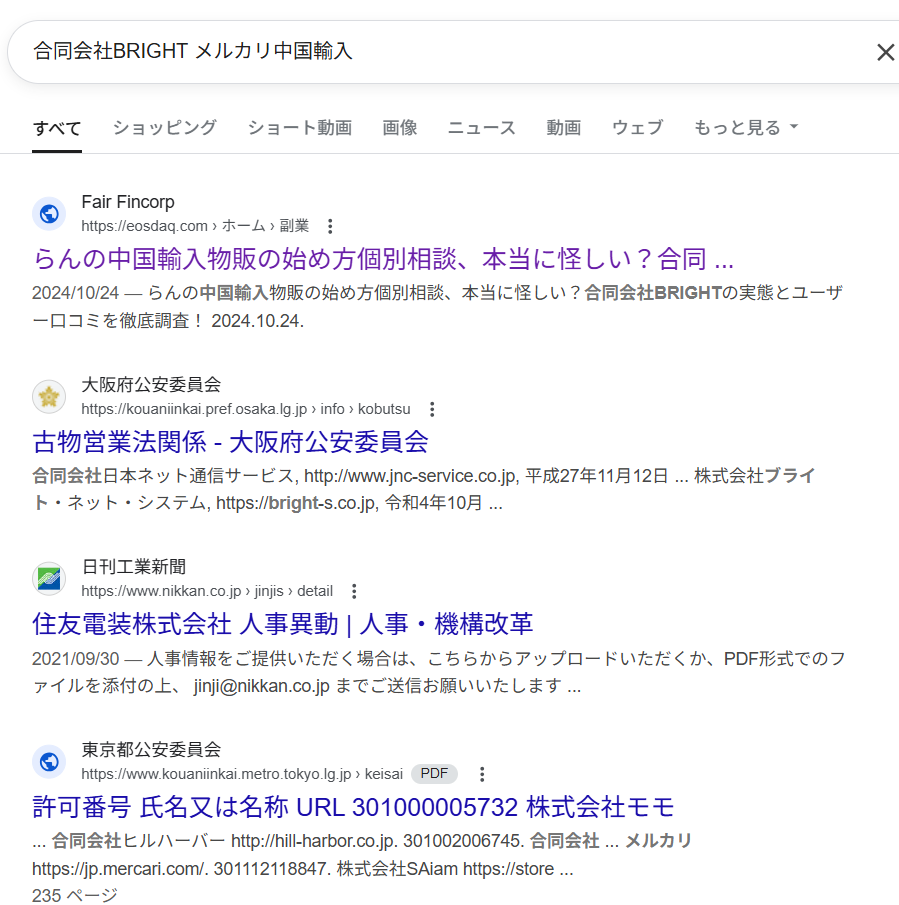Click 2024/10/24 snippet date text
Viewport: 899px width, 905px height.
point(75,293)
